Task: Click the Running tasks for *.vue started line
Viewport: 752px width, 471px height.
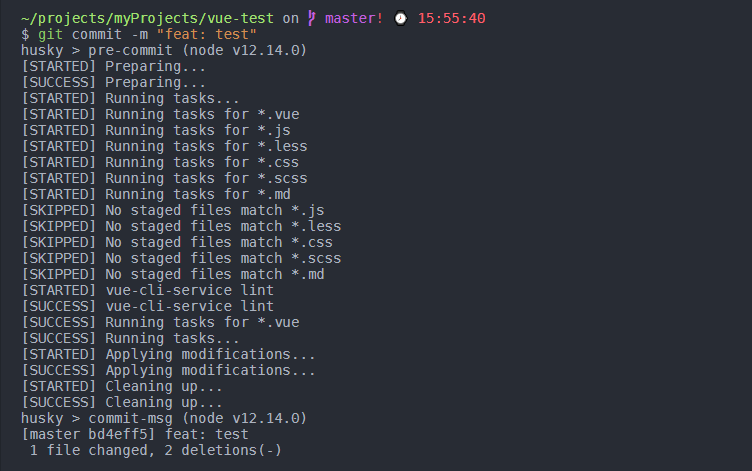Action: point(160,114)
